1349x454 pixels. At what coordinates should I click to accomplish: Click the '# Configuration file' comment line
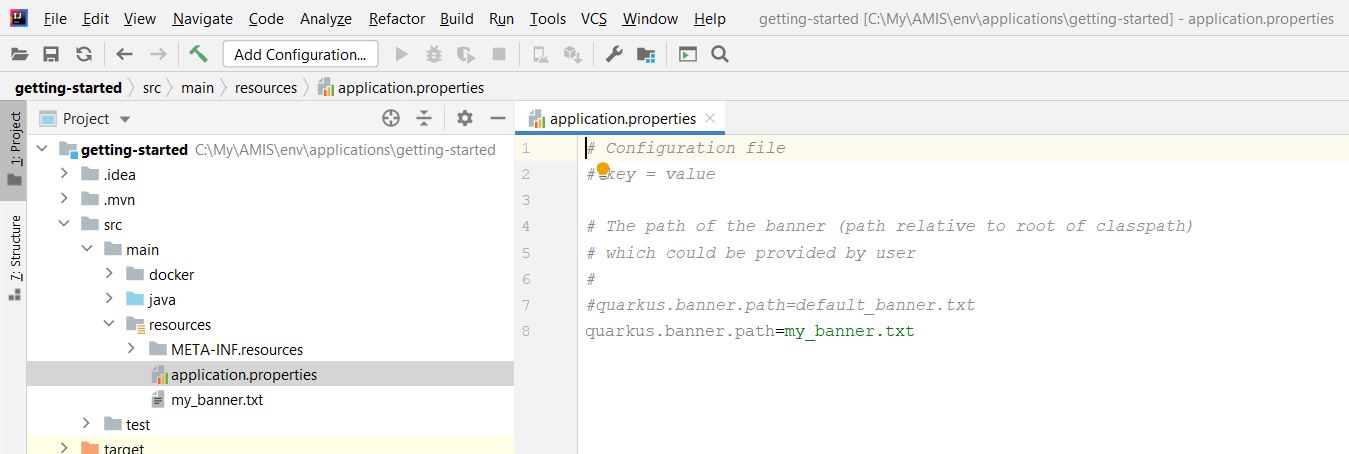click(x=685, y=148)
